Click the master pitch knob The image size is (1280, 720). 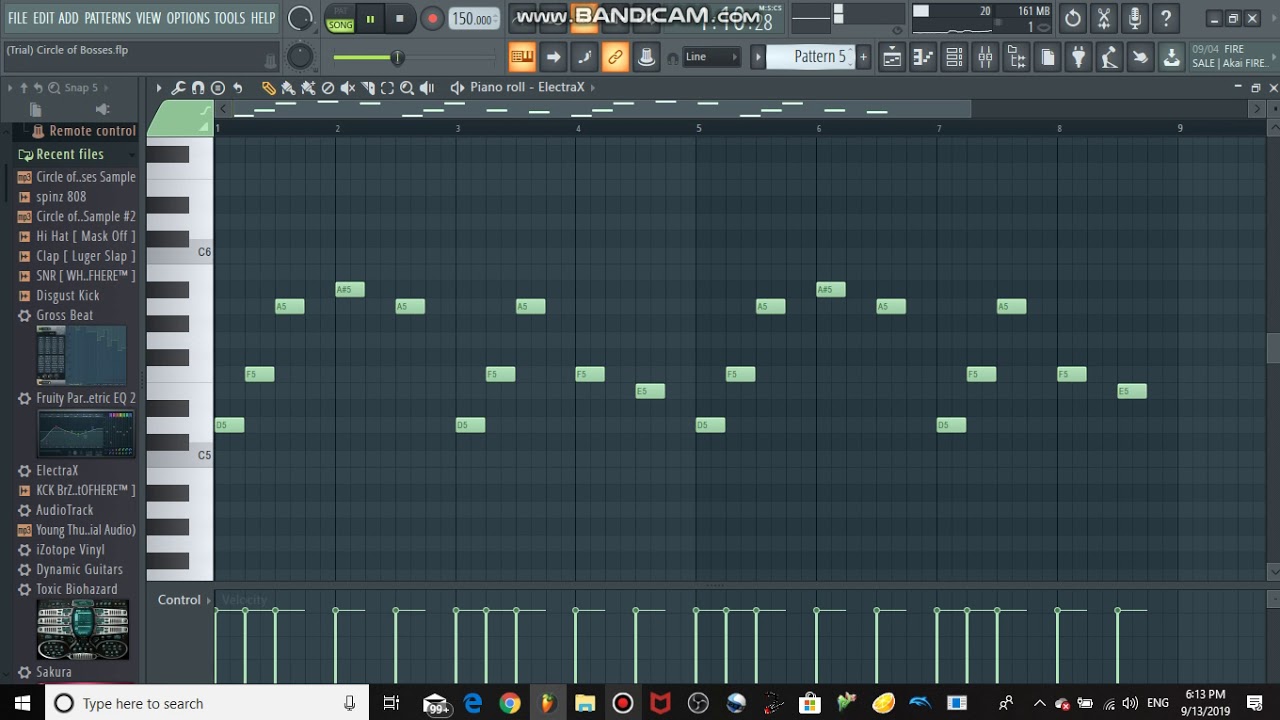point(300,57)
